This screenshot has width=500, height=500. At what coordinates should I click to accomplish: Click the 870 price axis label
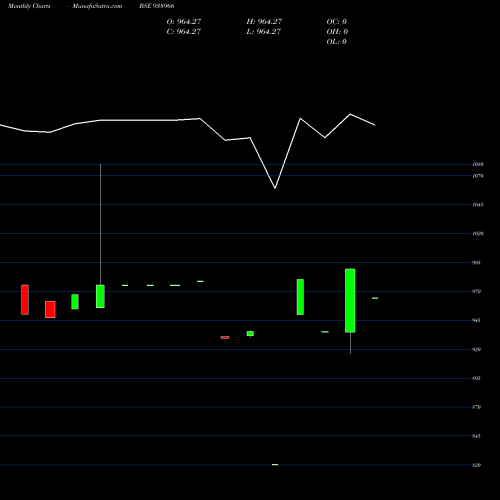[x=477, y=407]
